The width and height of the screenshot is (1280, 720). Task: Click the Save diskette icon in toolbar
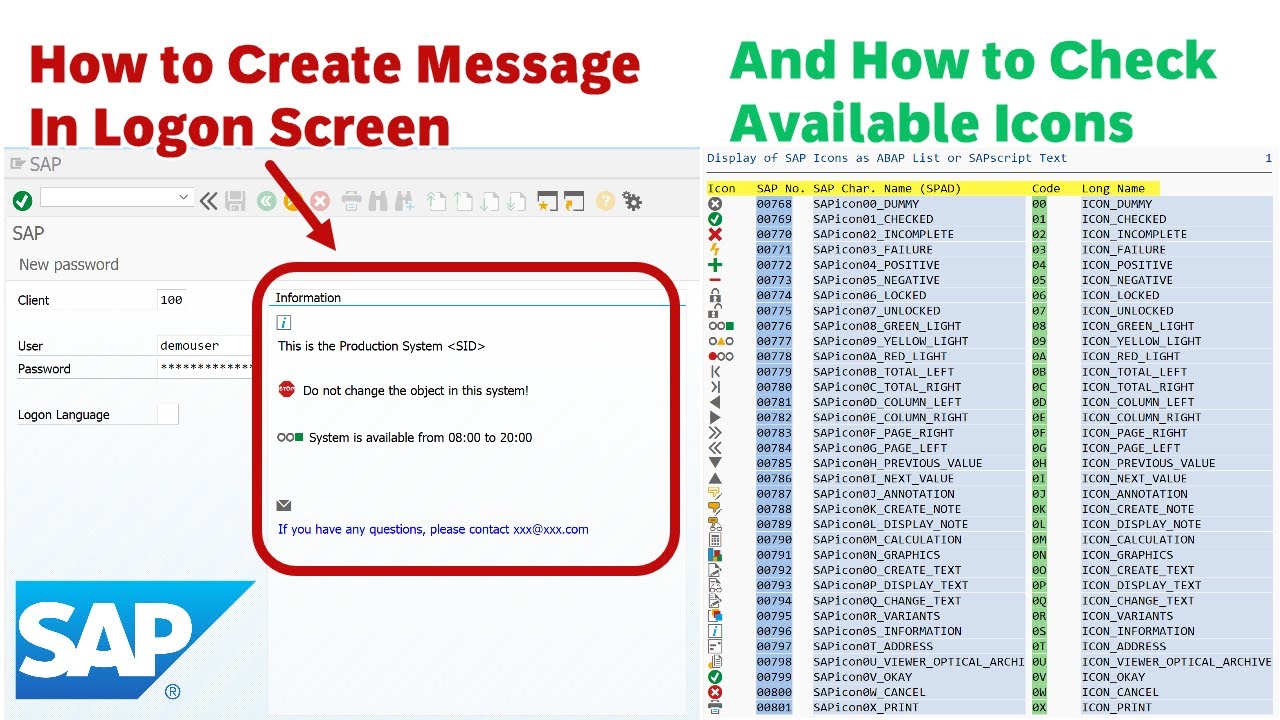click(235, 201)
